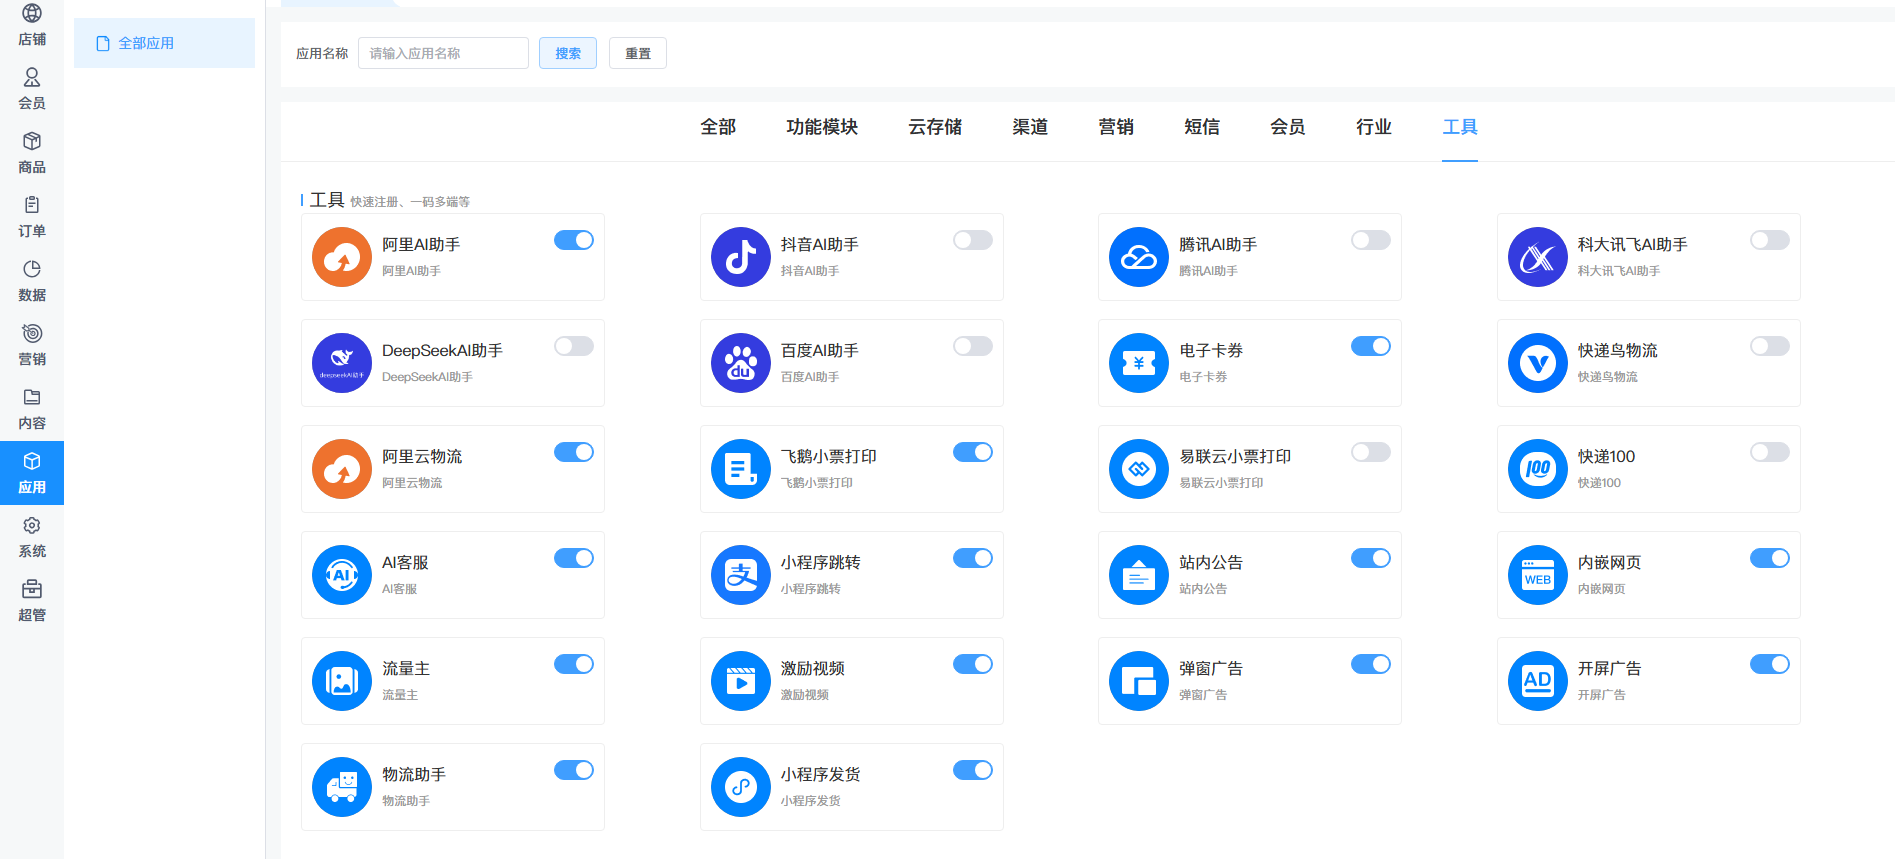Click the 弹窗广告 card title
This screenshot has height=859, width=1895.
coord(1211,669)
